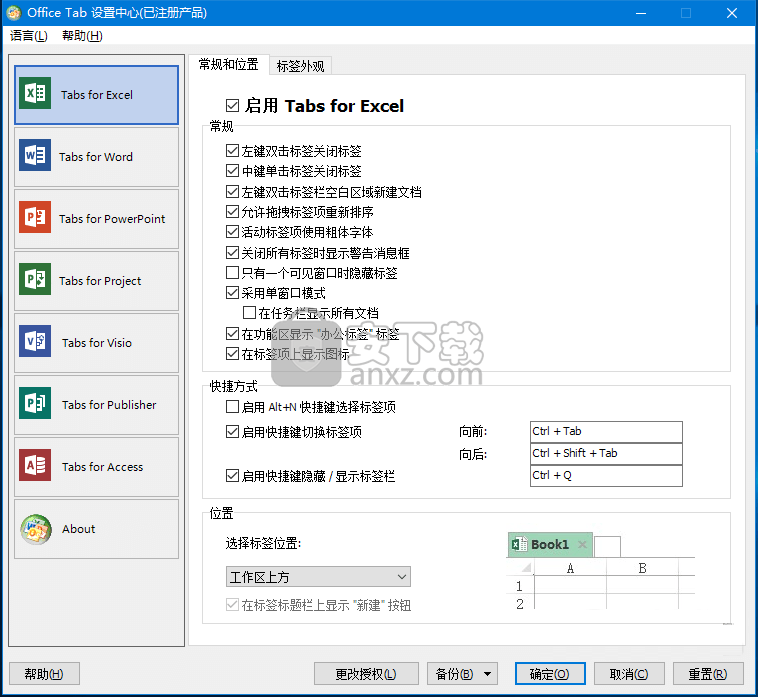Enable 只有一个可见窗口时隐藏标签 checkbox
The height and width of the screenshot is (697, 758).
pyautogui.click(x=233, y=273)
